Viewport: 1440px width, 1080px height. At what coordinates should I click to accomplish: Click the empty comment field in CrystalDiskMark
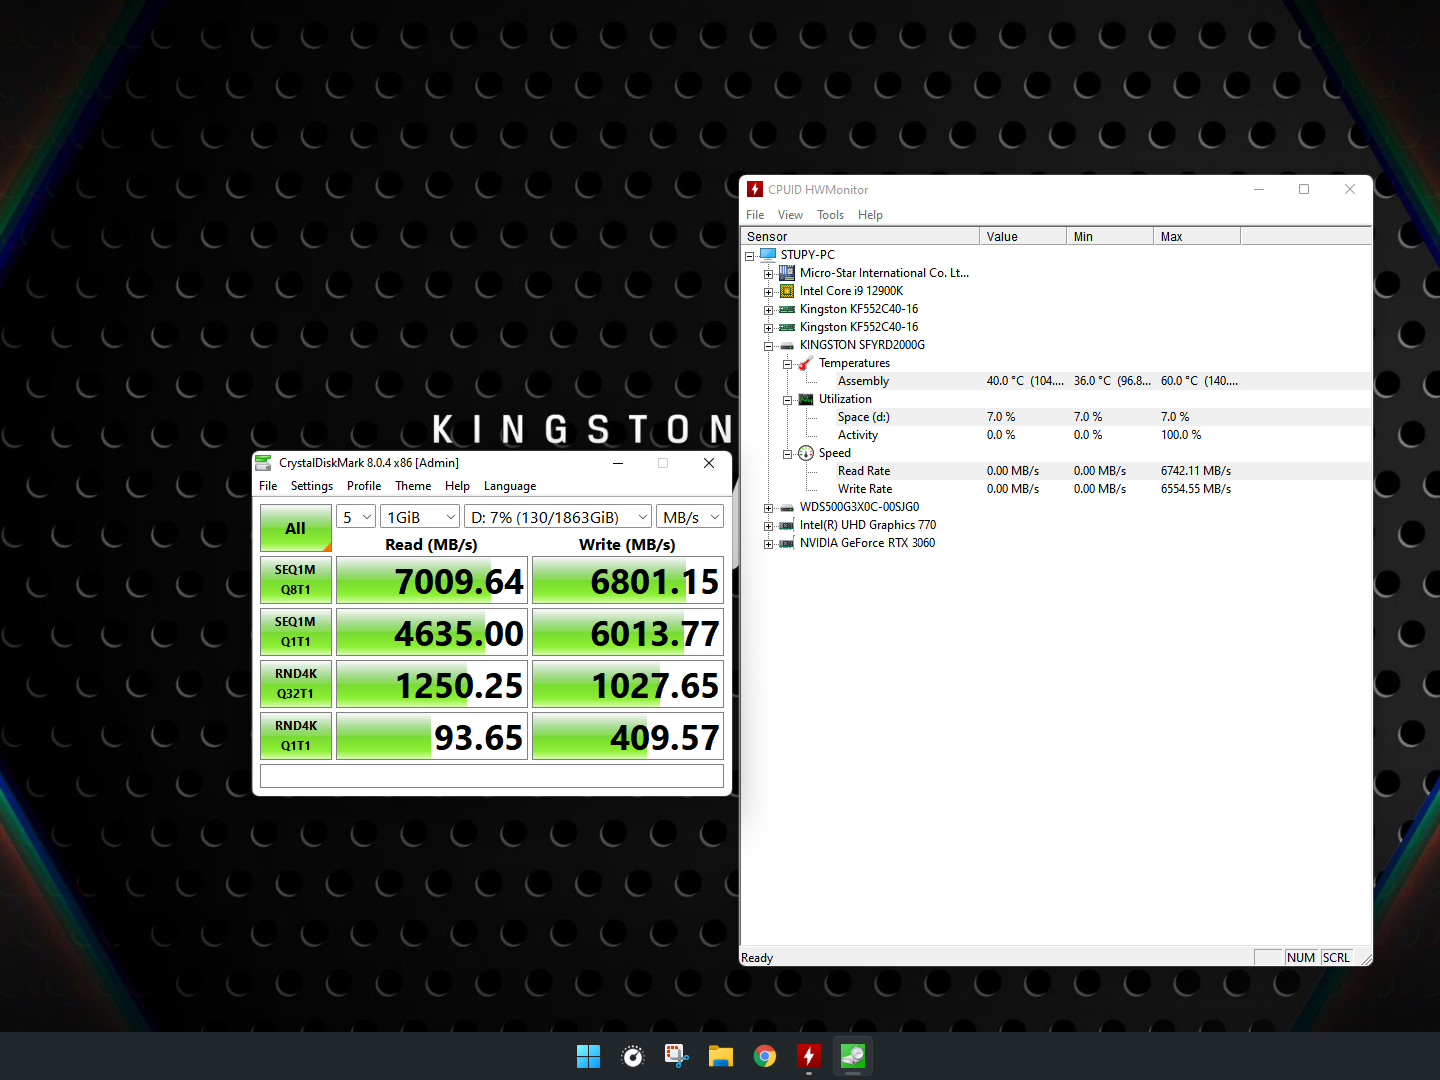pyautogui.click(x=492, y=776)
